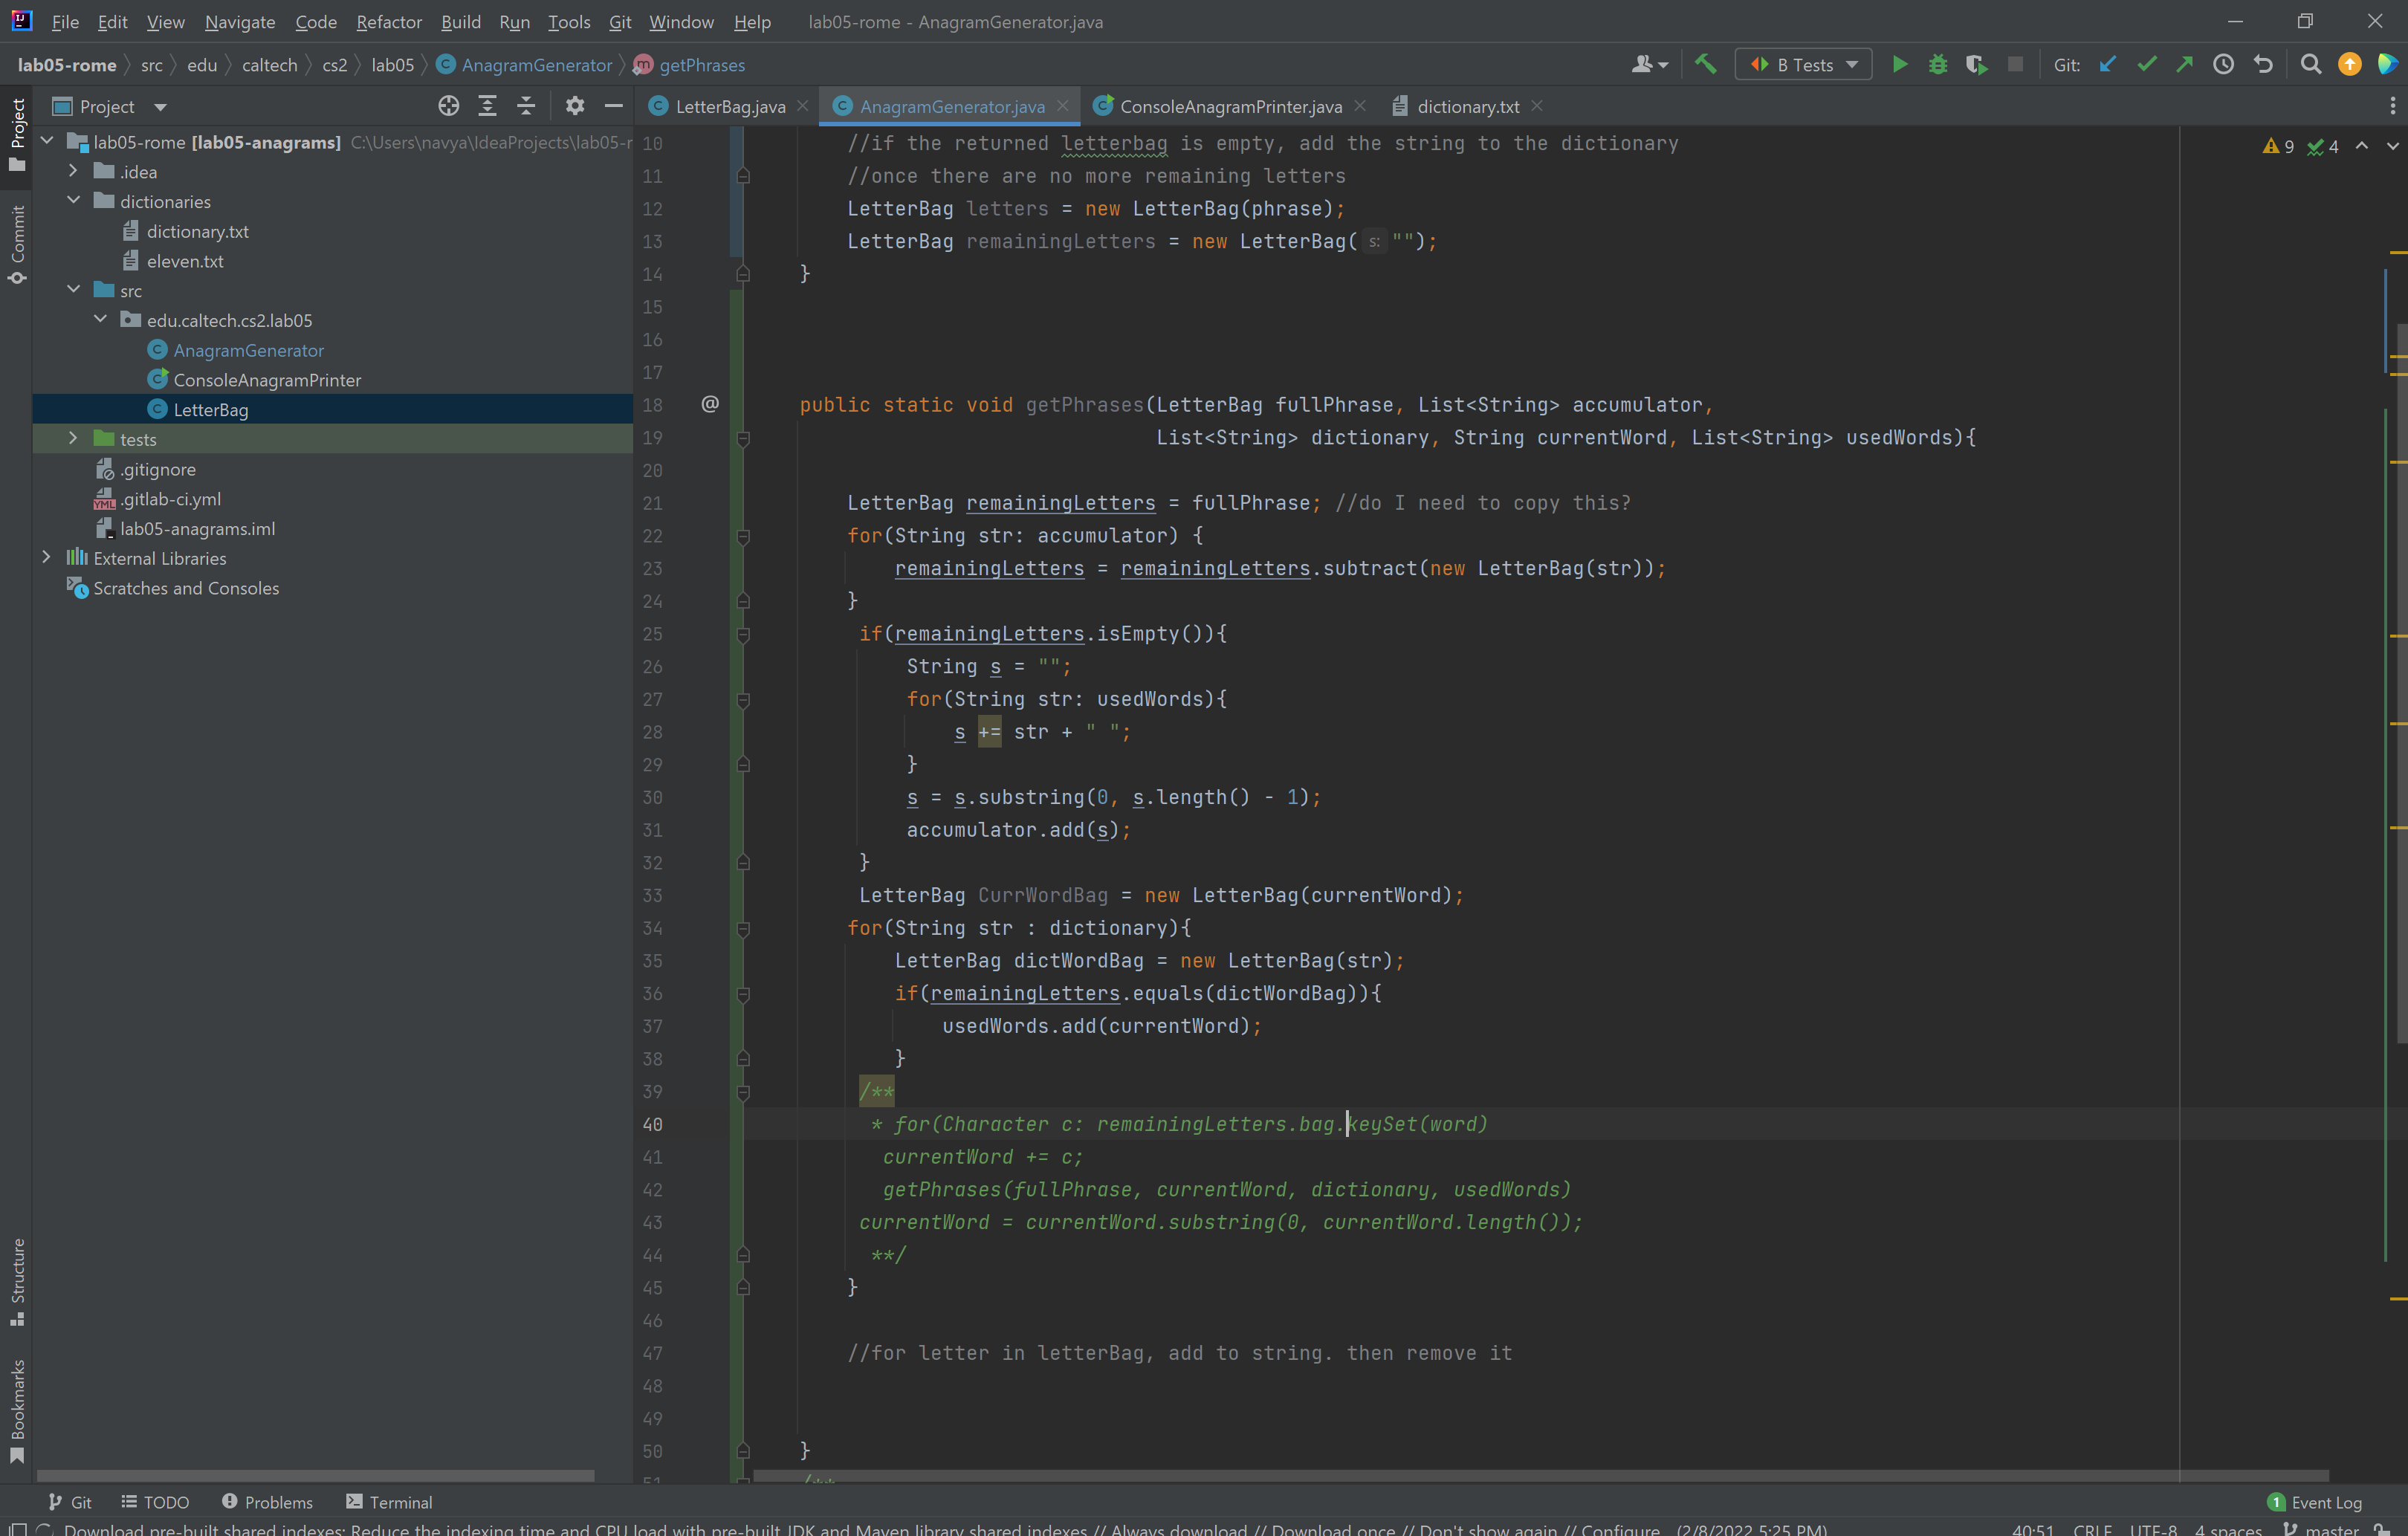Click the Search Everywhere magnifier

tap(2311, 65)
